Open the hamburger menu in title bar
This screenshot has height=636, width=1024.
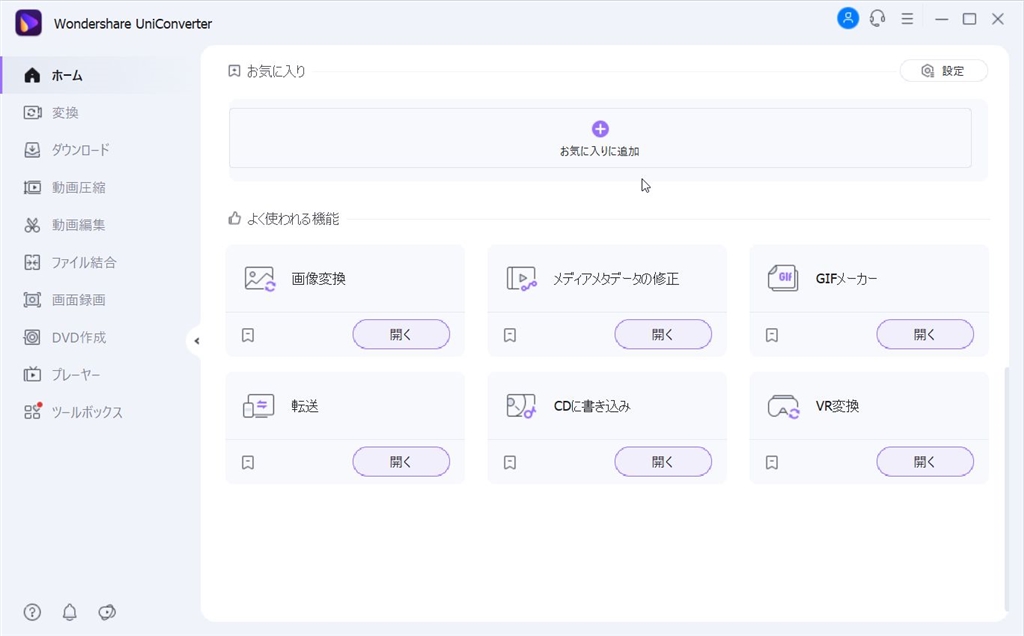[907, 19]
